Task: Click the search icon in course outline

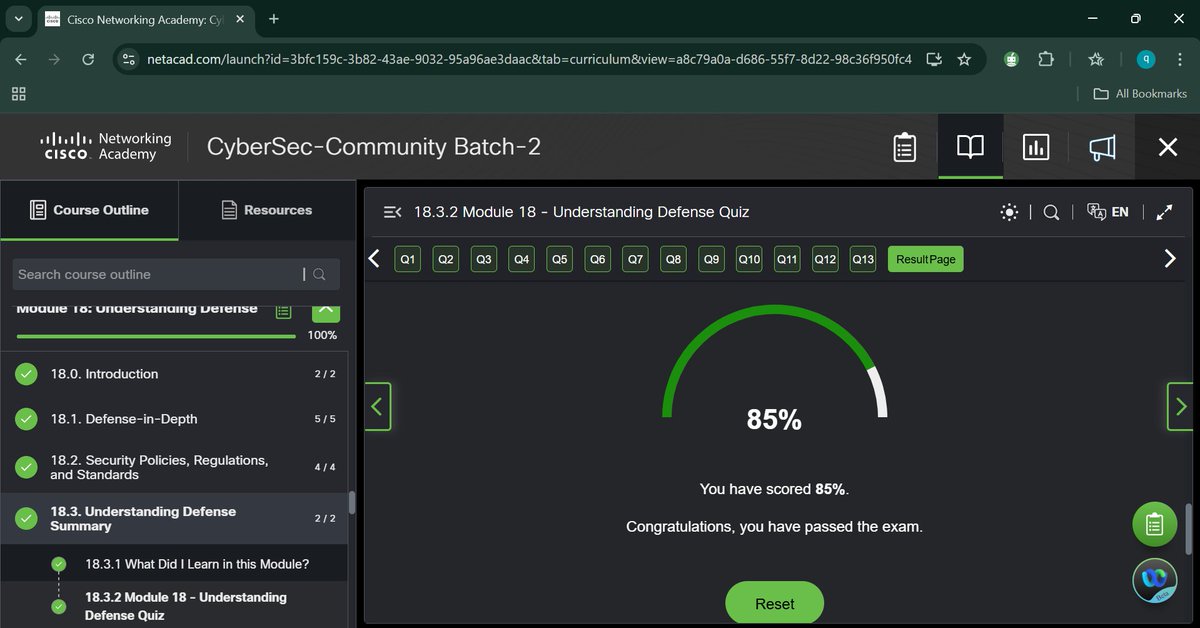Action: pyautogui.click(x=319, y=274)
